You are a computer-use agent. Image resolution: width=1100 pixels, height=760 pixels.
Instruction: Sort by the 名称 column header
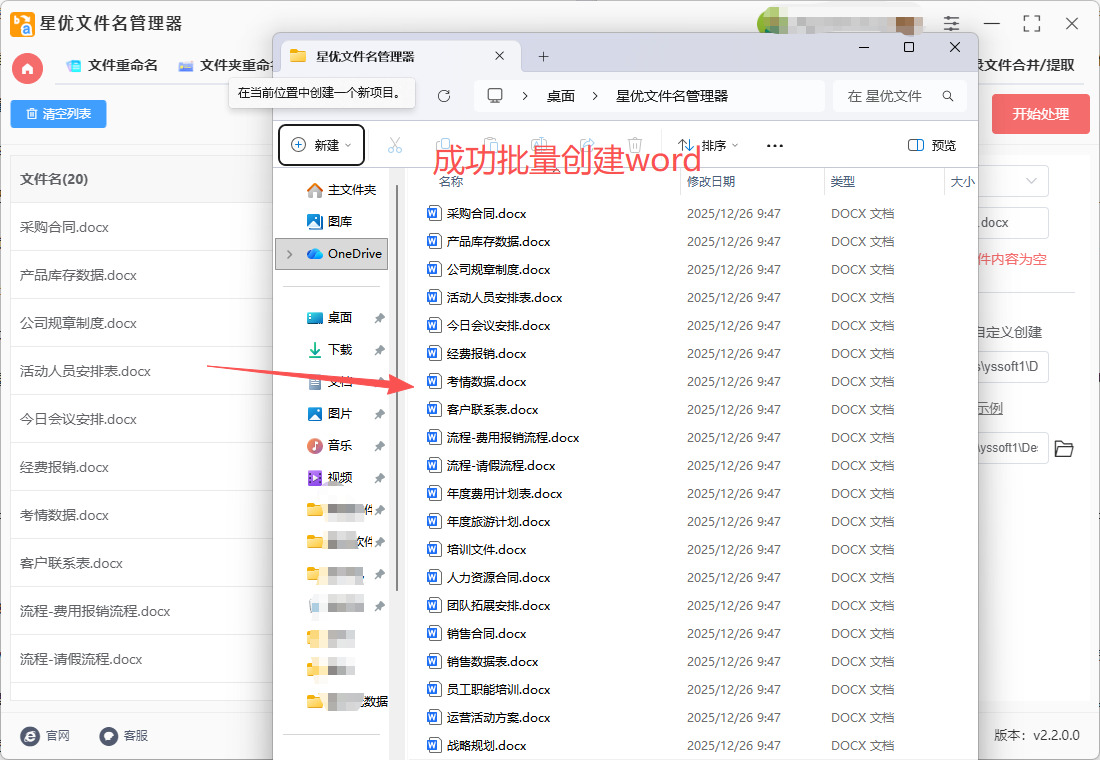[451, 182]
